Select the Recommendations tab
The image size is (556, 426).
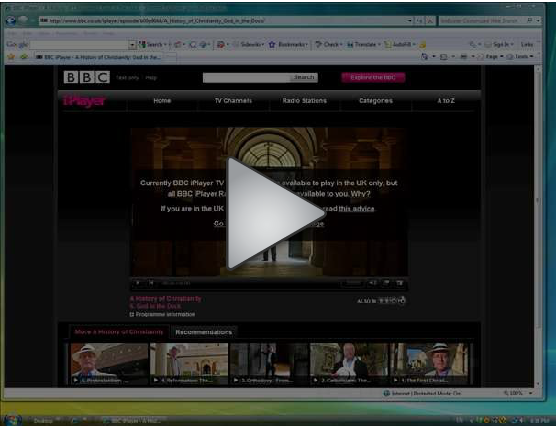point(204,332)
